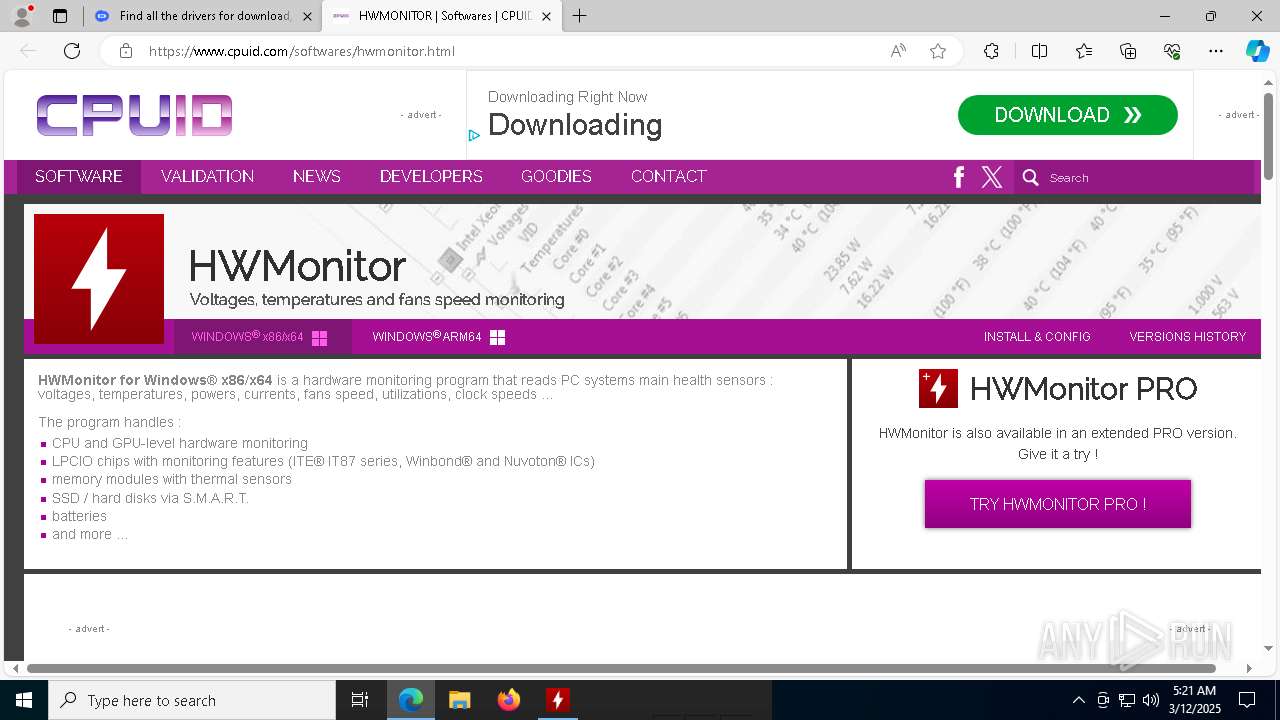1280x720 pixels.
Task: Open Settings and more menu
Action: point(1216,51)
